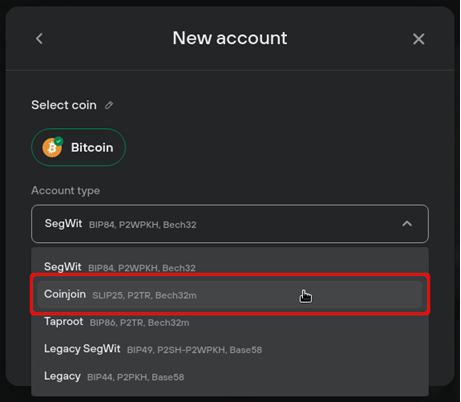The image size is (461, 402).
Task: Collapse the account type list via chevron
Action: pyautogui.click(x=407, y=224)
